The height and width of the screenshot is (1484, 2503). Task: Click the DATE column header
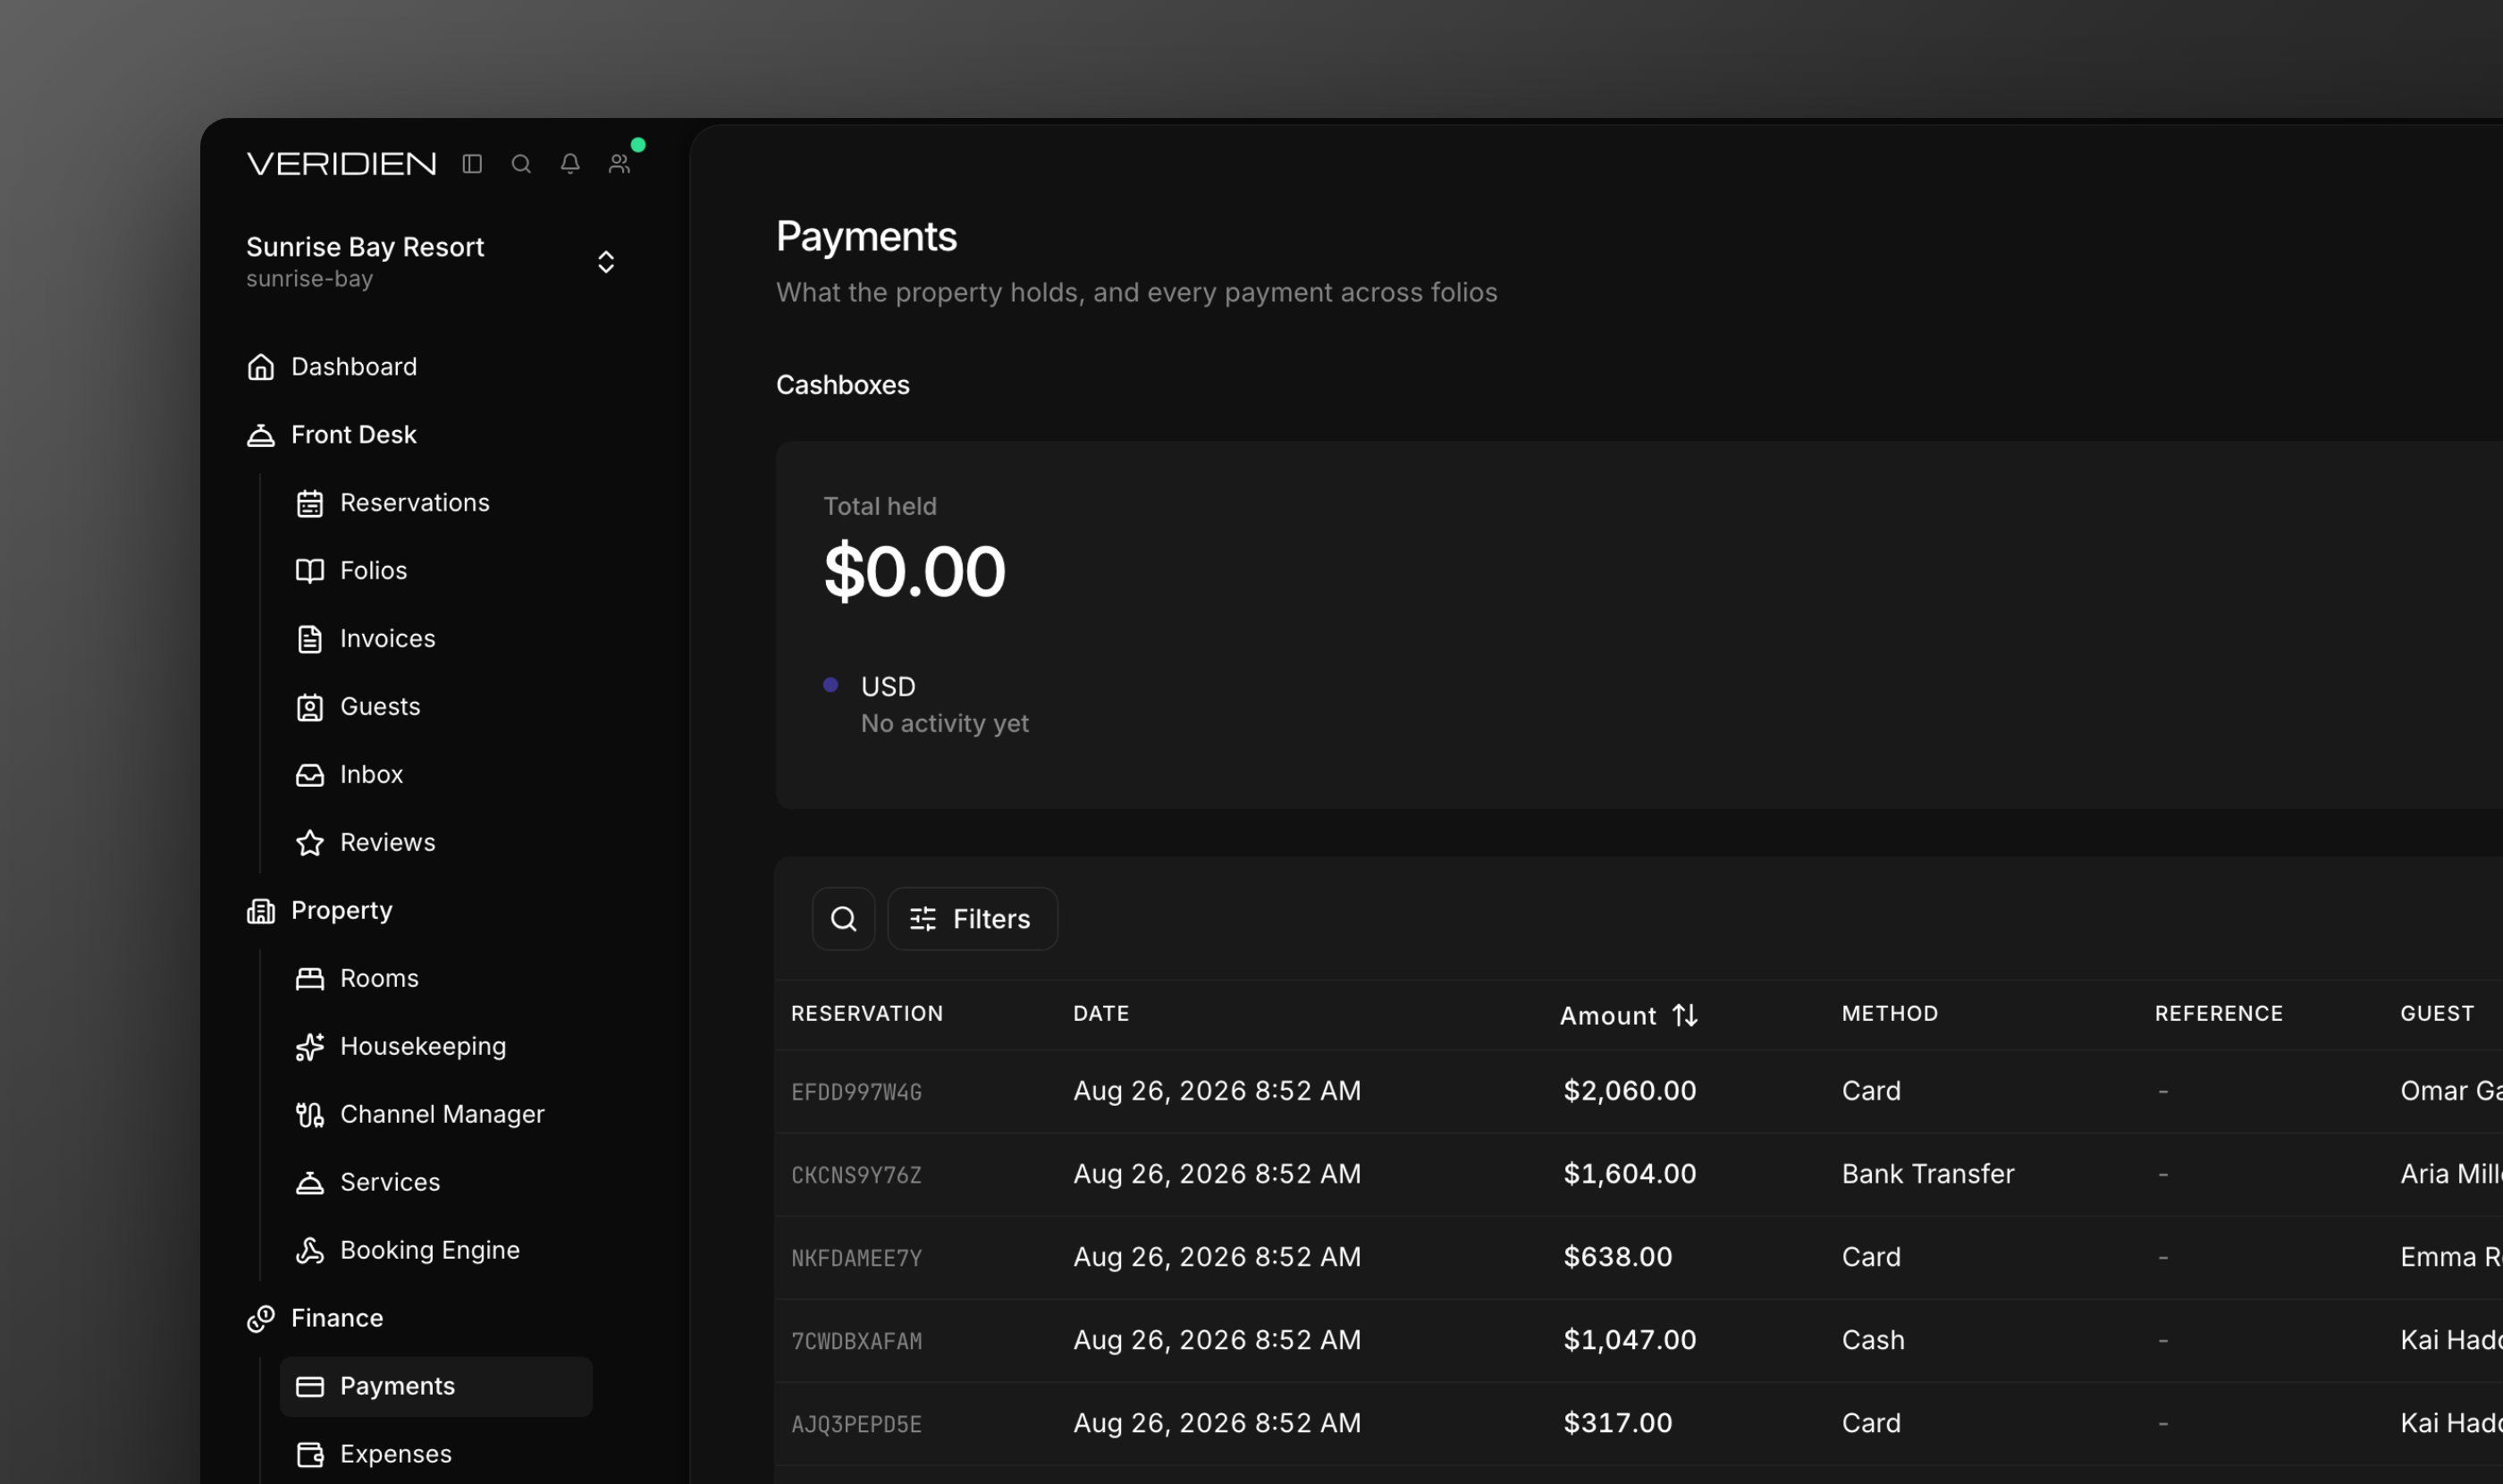click(x=1101, y=1014)
